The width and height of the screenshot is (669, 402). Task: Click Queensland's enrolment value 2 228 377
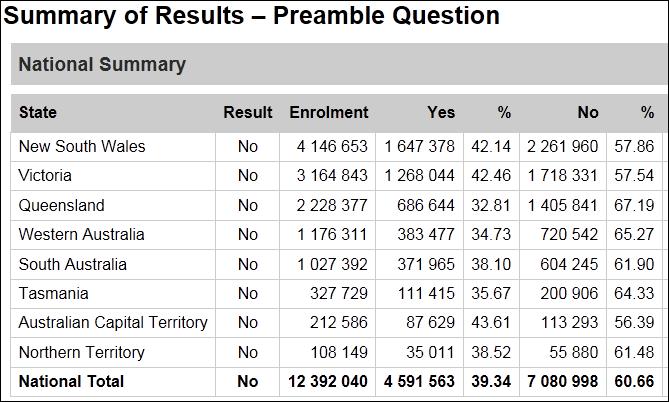pyautogui.click(x=332, y=205)
